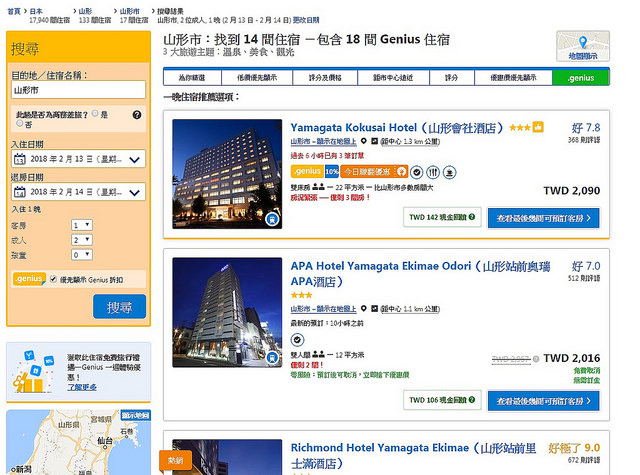This screenshot has height=475, width=640.
Task: Click the blue 10% discount badge
Action: point(332,171)
